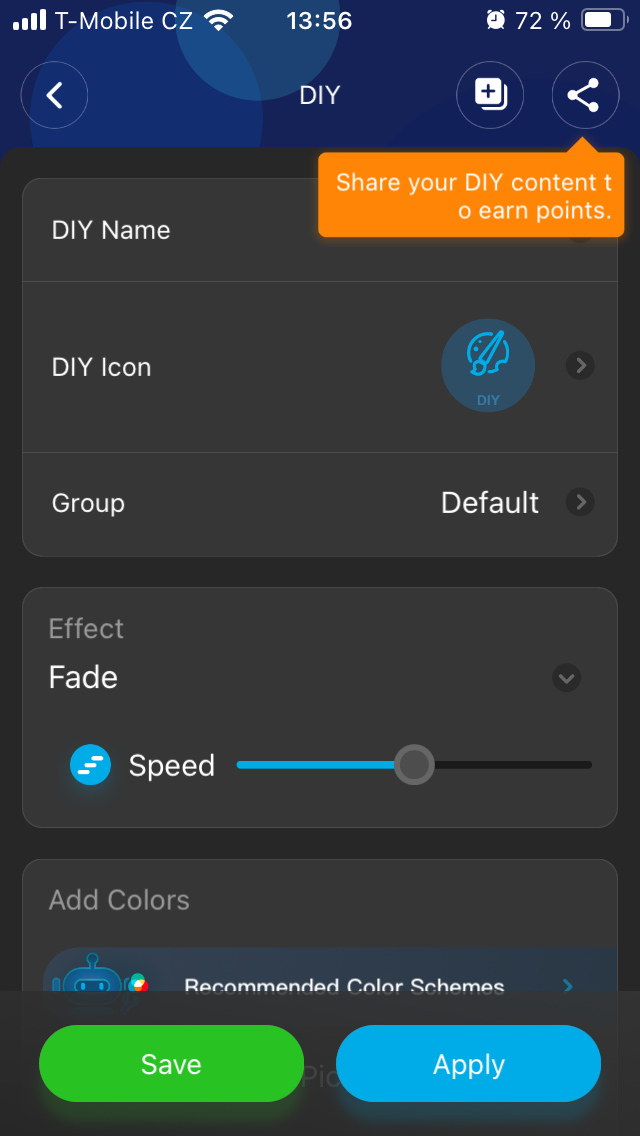Screen dimensions: 640x1136
Task: Tap the battery icon in status bar
Action: coord(602,20)
